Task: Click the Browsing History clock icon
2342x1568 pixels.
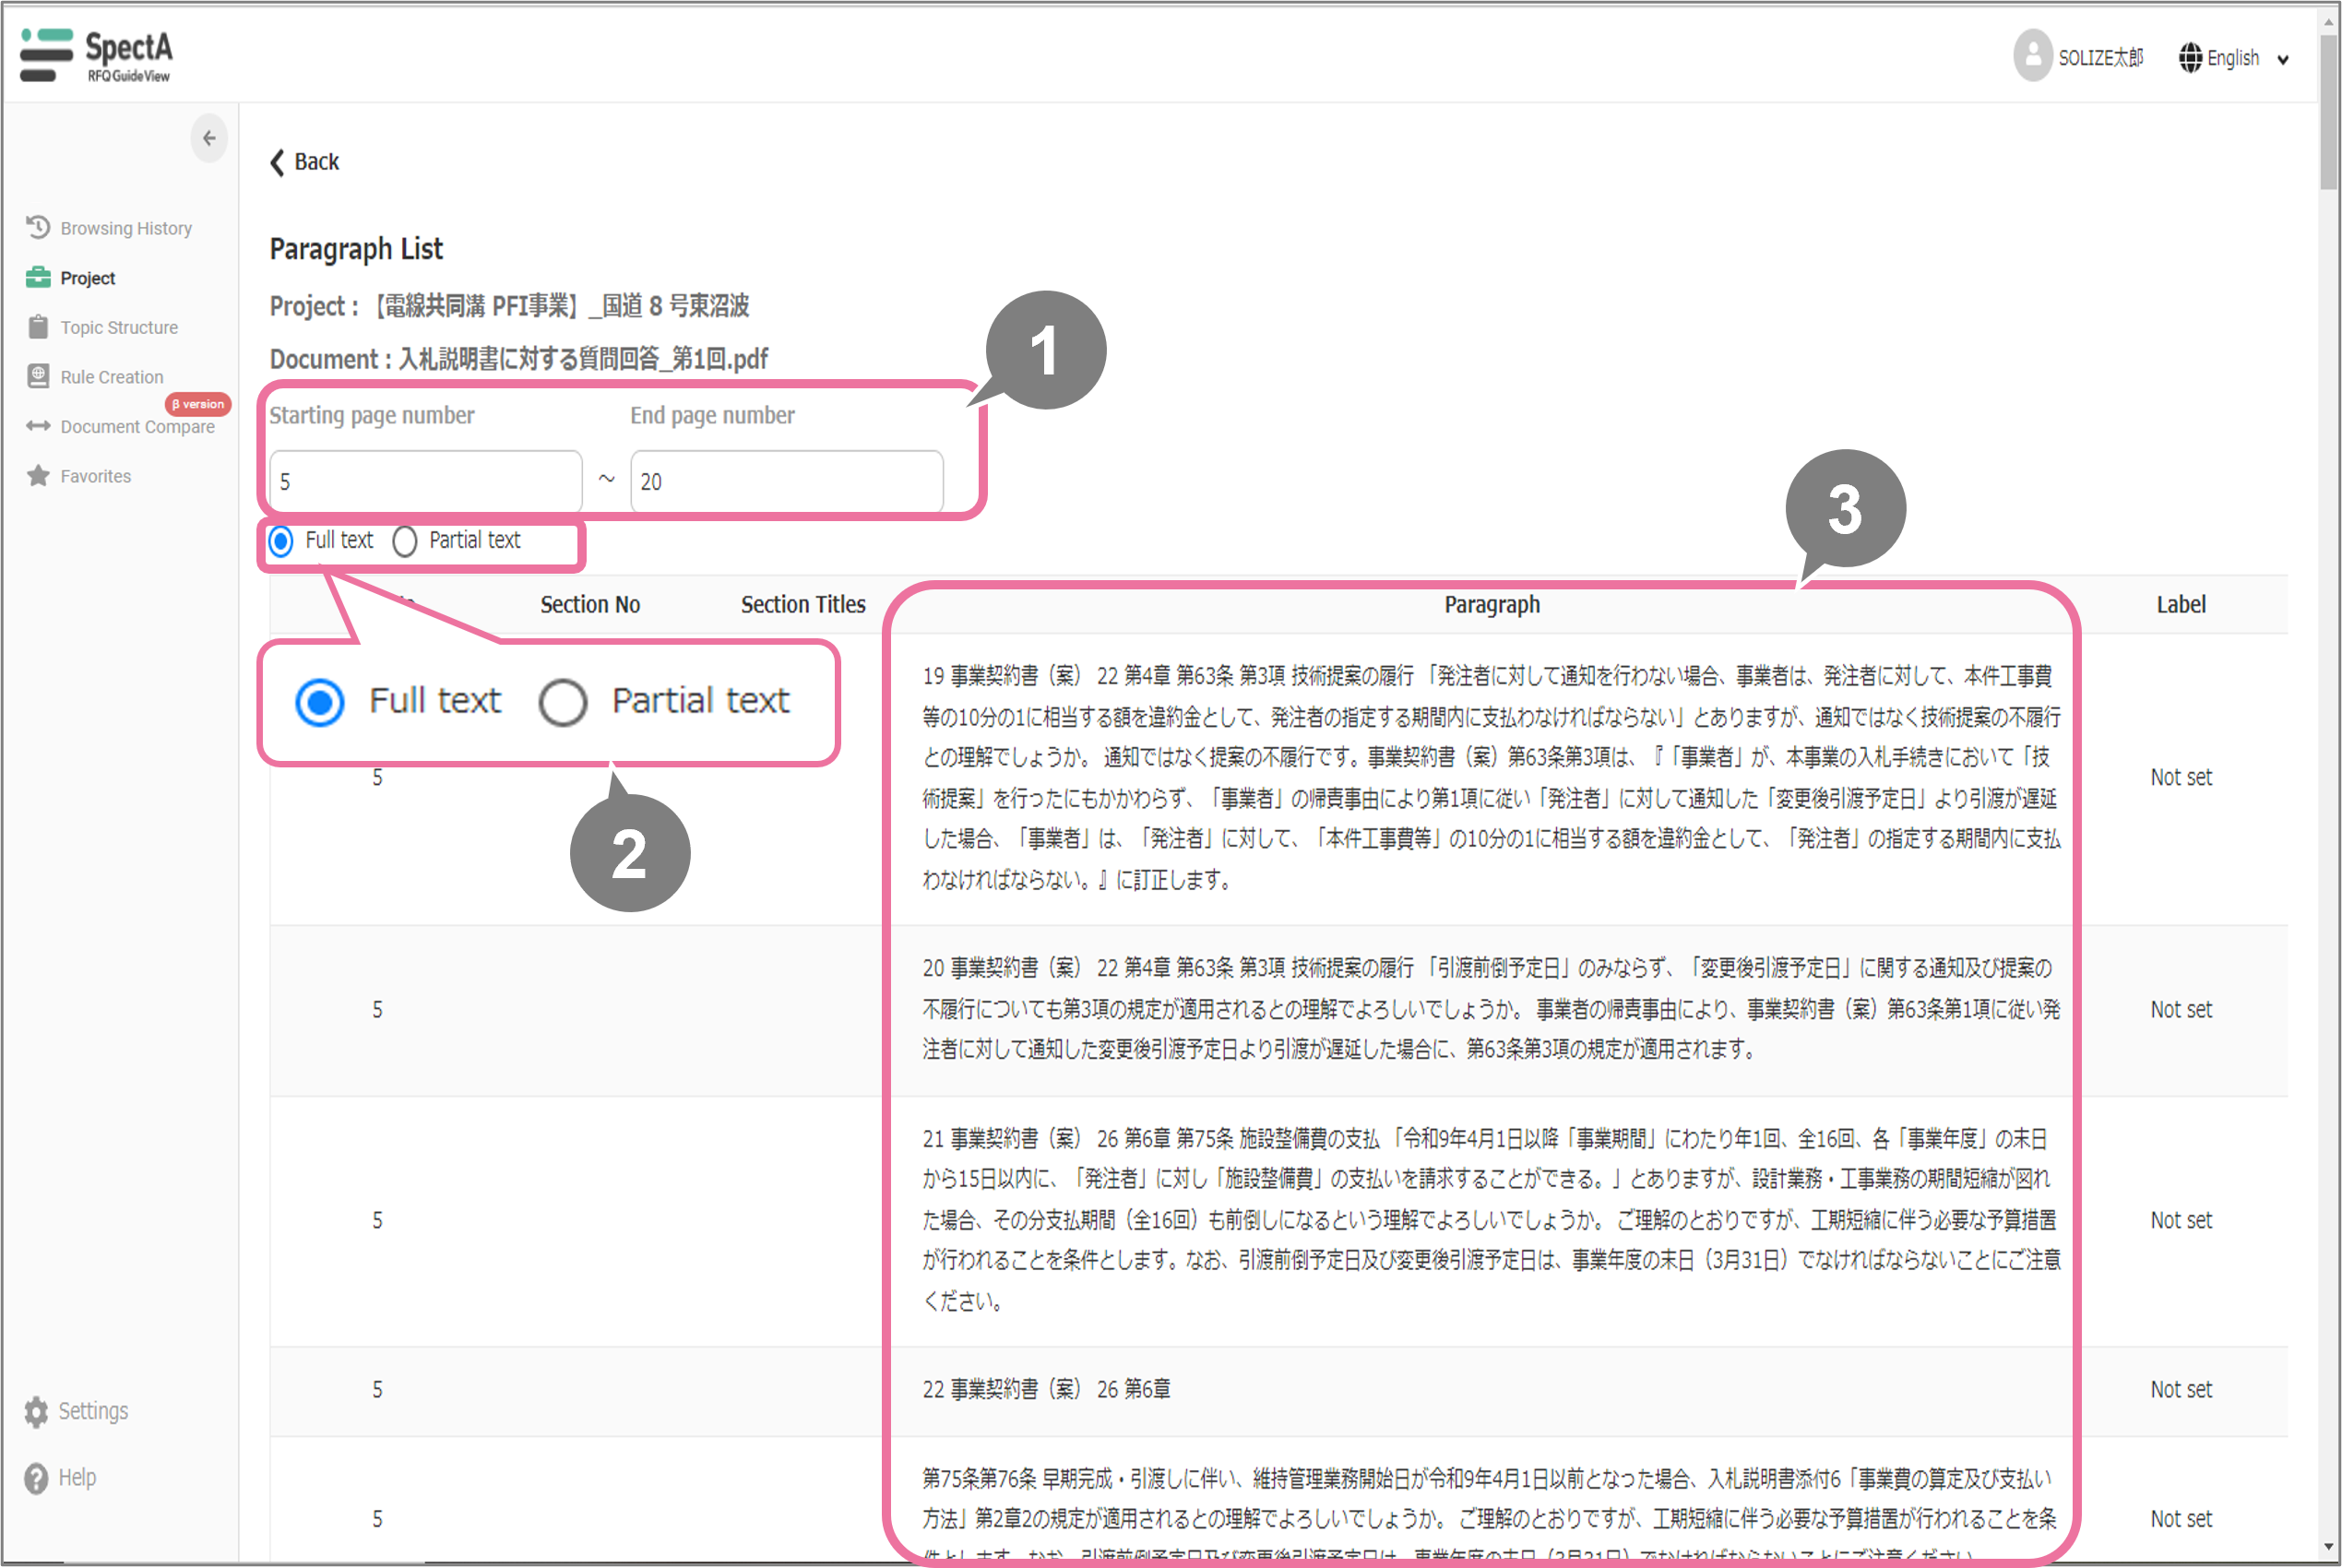Action: click(x=38, y=228)
